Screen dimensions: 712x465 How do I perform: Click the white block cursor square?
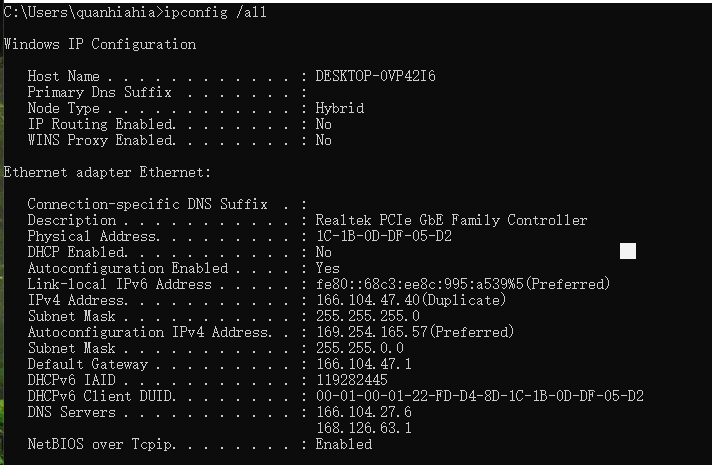click(x=628, y=251)
